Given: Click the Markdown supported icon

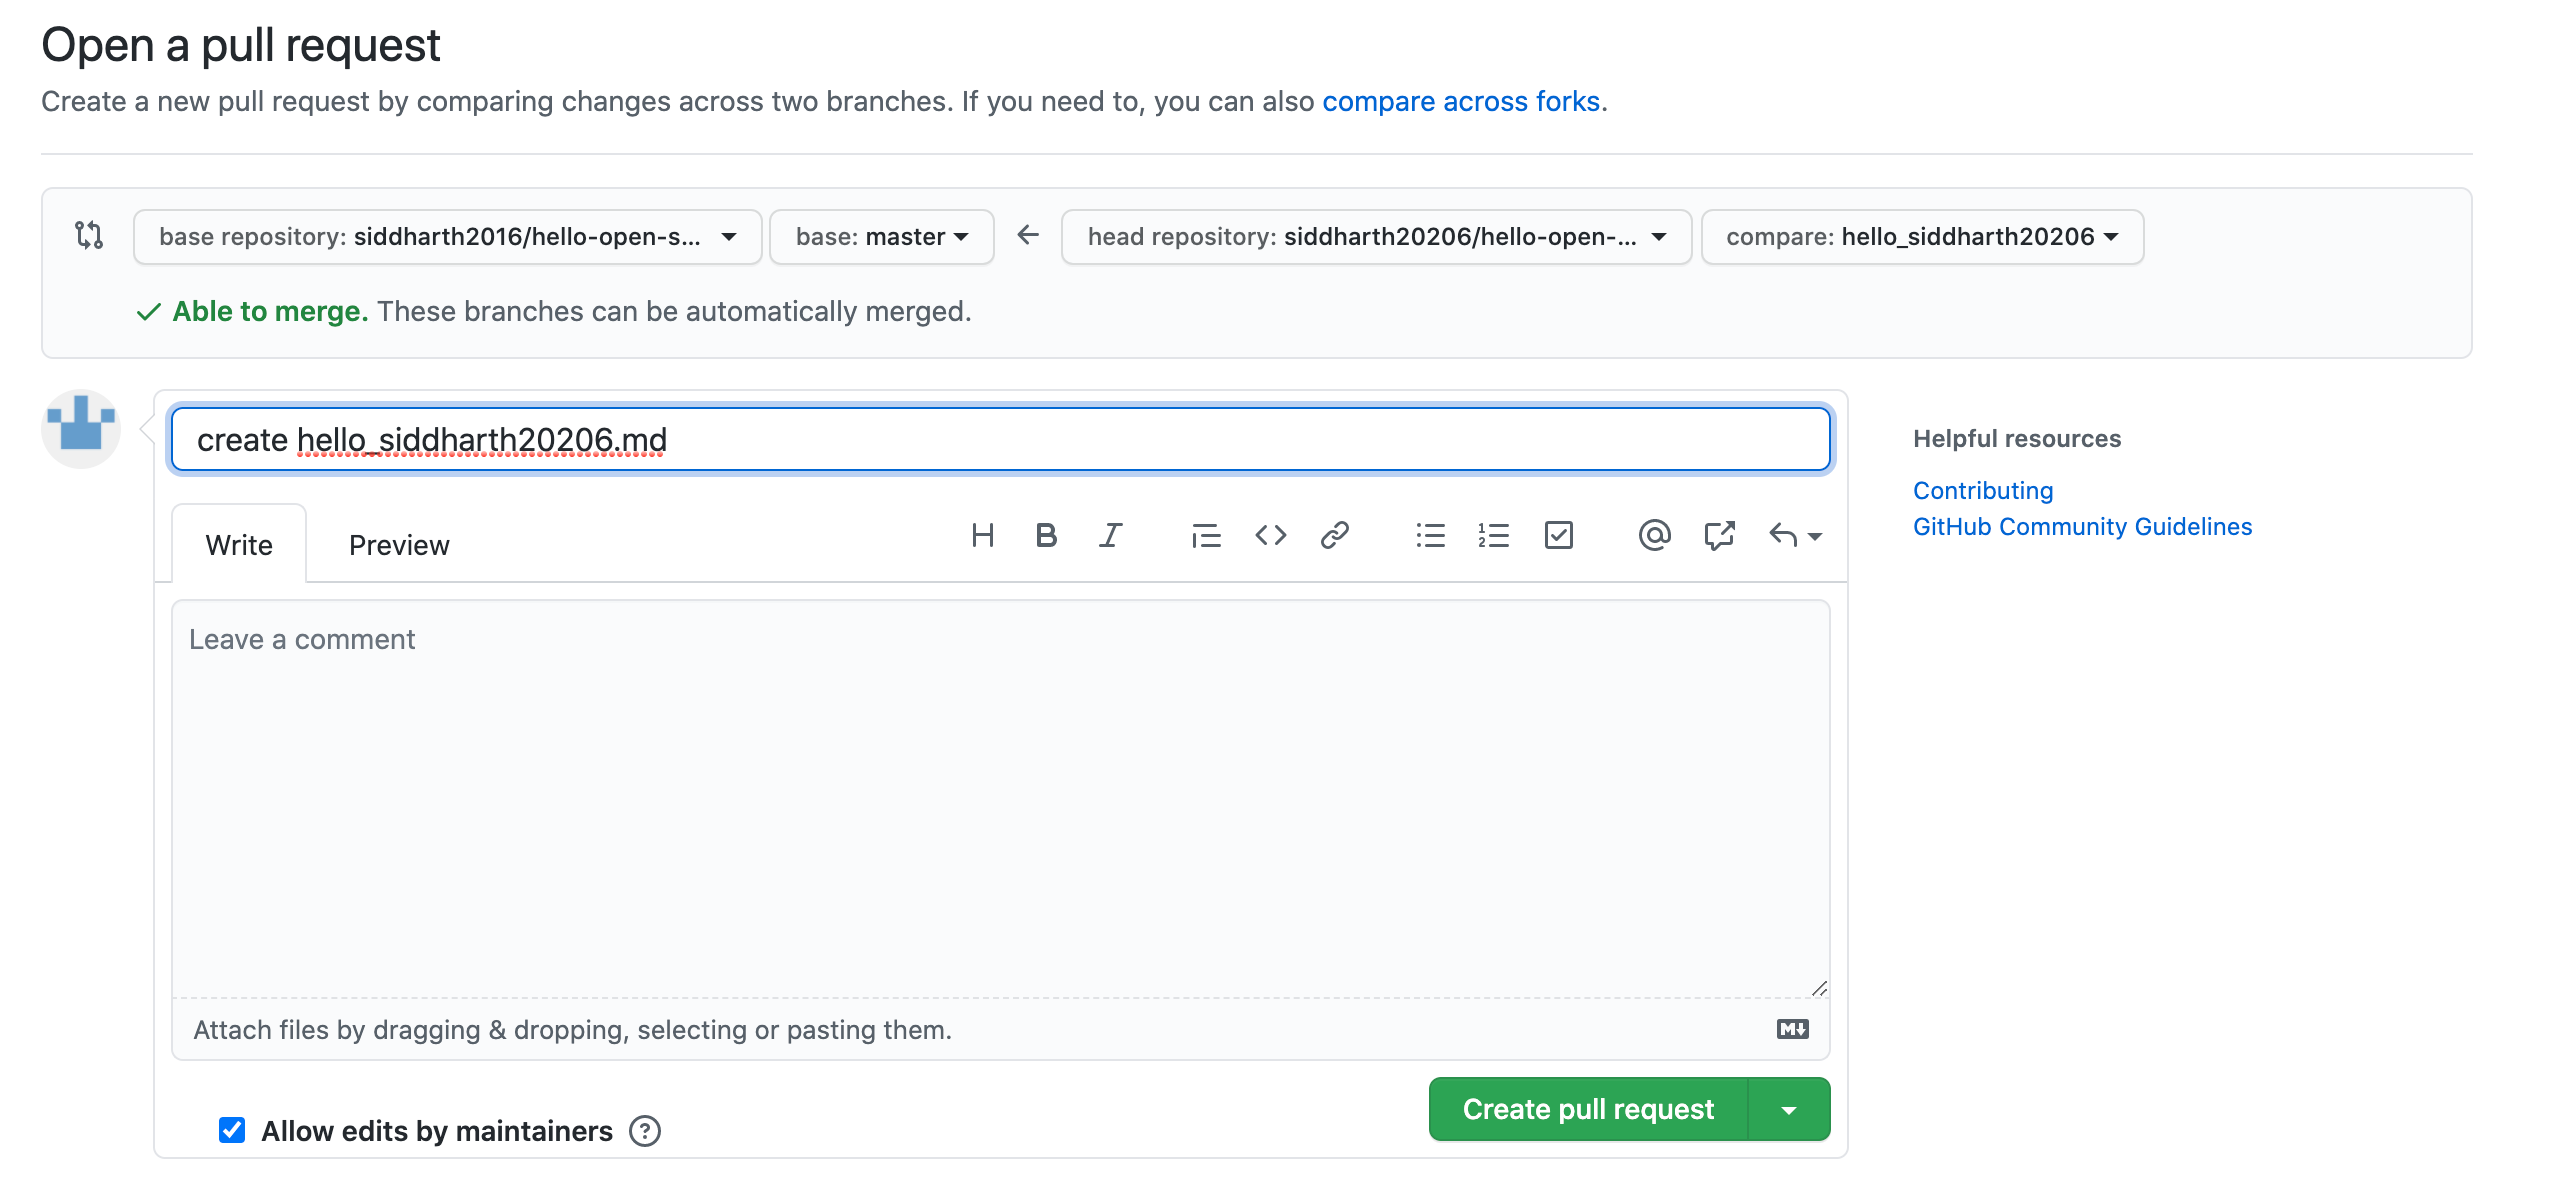Looking at the screenshot, I should pos(1792,1029).
